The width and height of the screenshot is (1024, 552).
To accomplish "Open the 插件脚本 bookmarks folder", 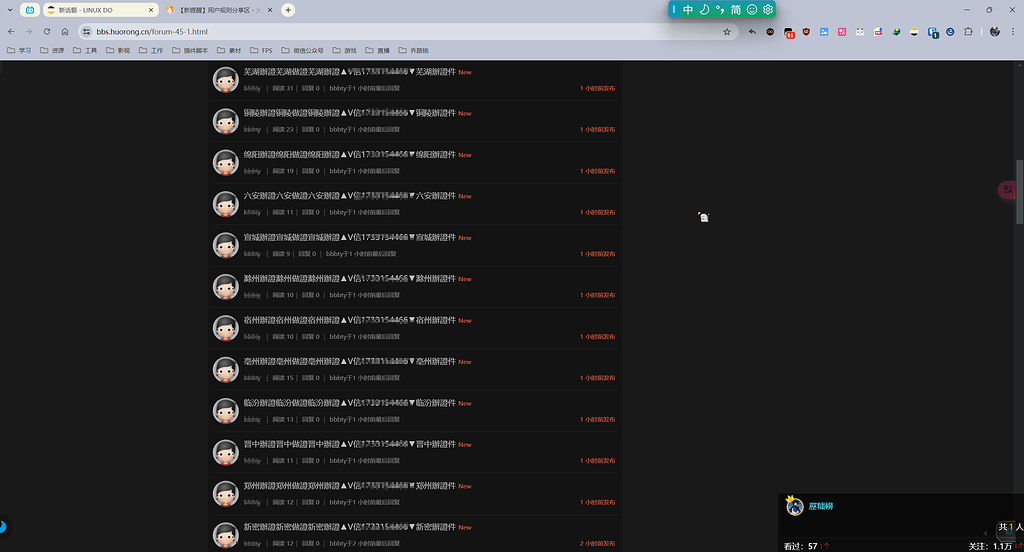I will coord(190,50).
